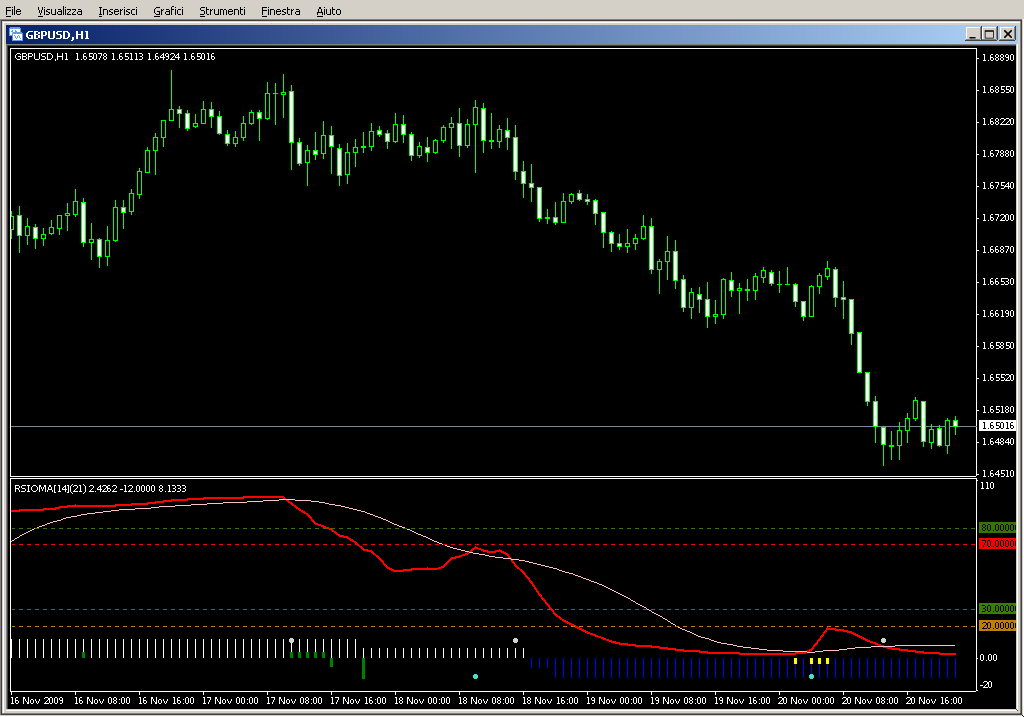Click the 19 Nov 16:00 time label
Image resolution: width=1024 pixels, height=717 pixels.
click(x=742, y=701)
